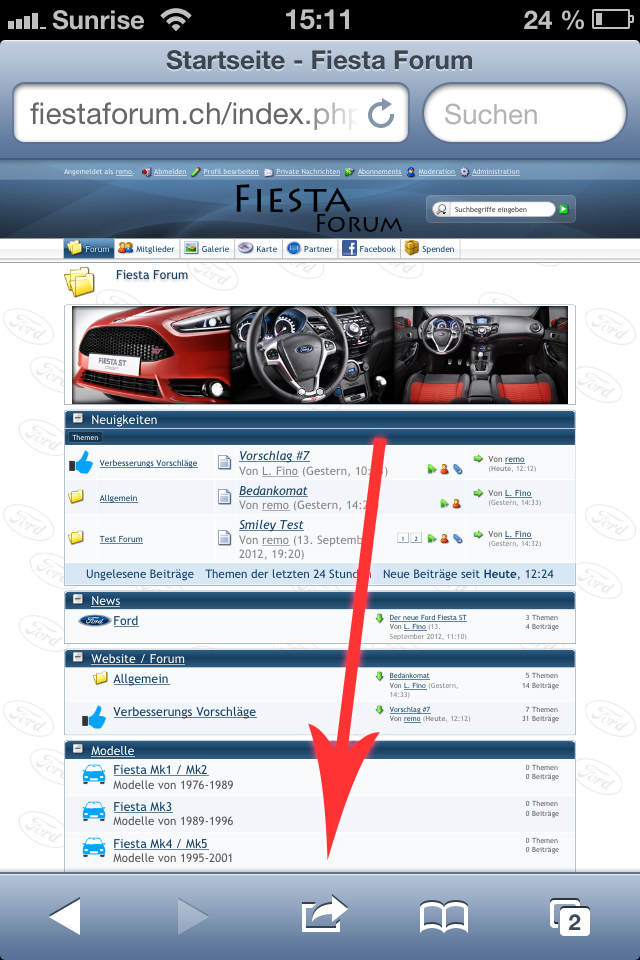640x960 pixels.
Task: Click the thumbs-up icon beside Verbesserungs Vorschläge
Action: click(x=82, y=463)
